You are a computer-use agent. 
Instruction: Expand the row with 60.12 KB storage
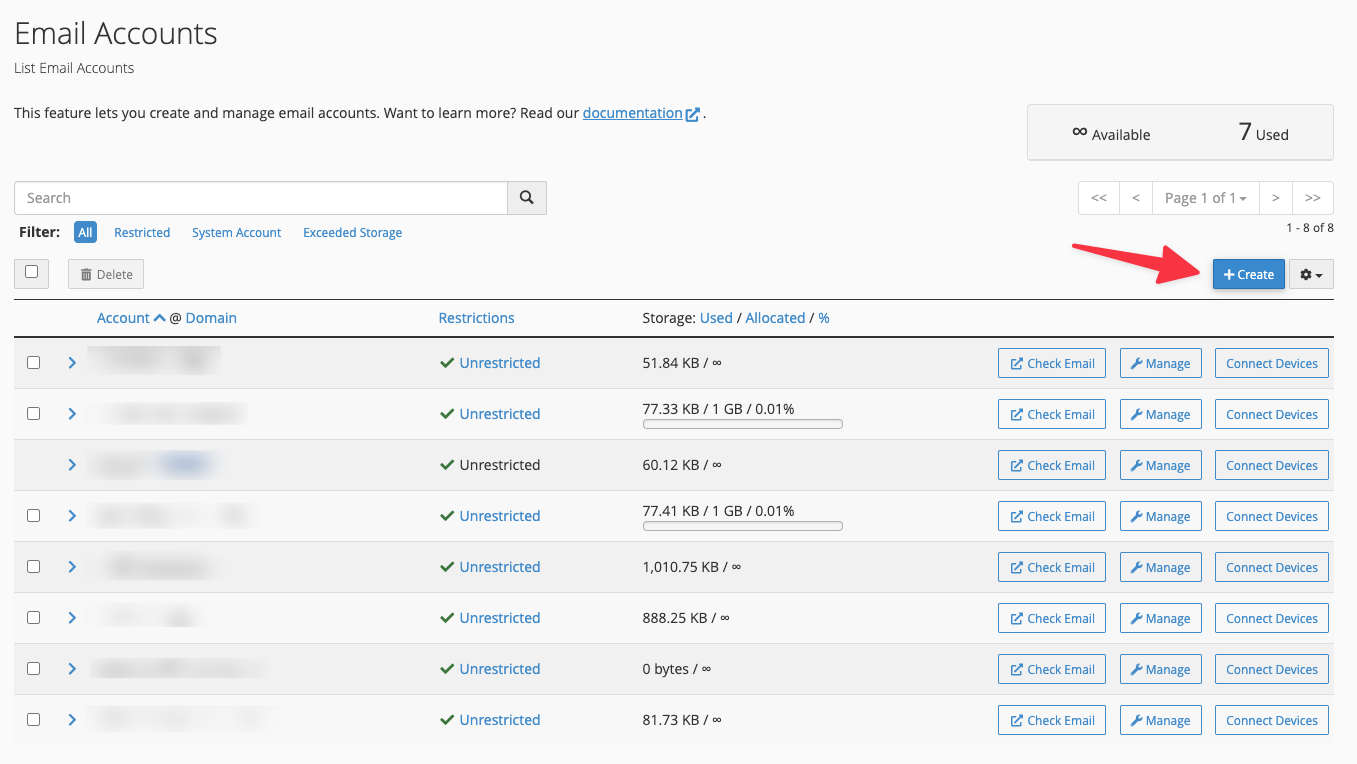(72, 465)
